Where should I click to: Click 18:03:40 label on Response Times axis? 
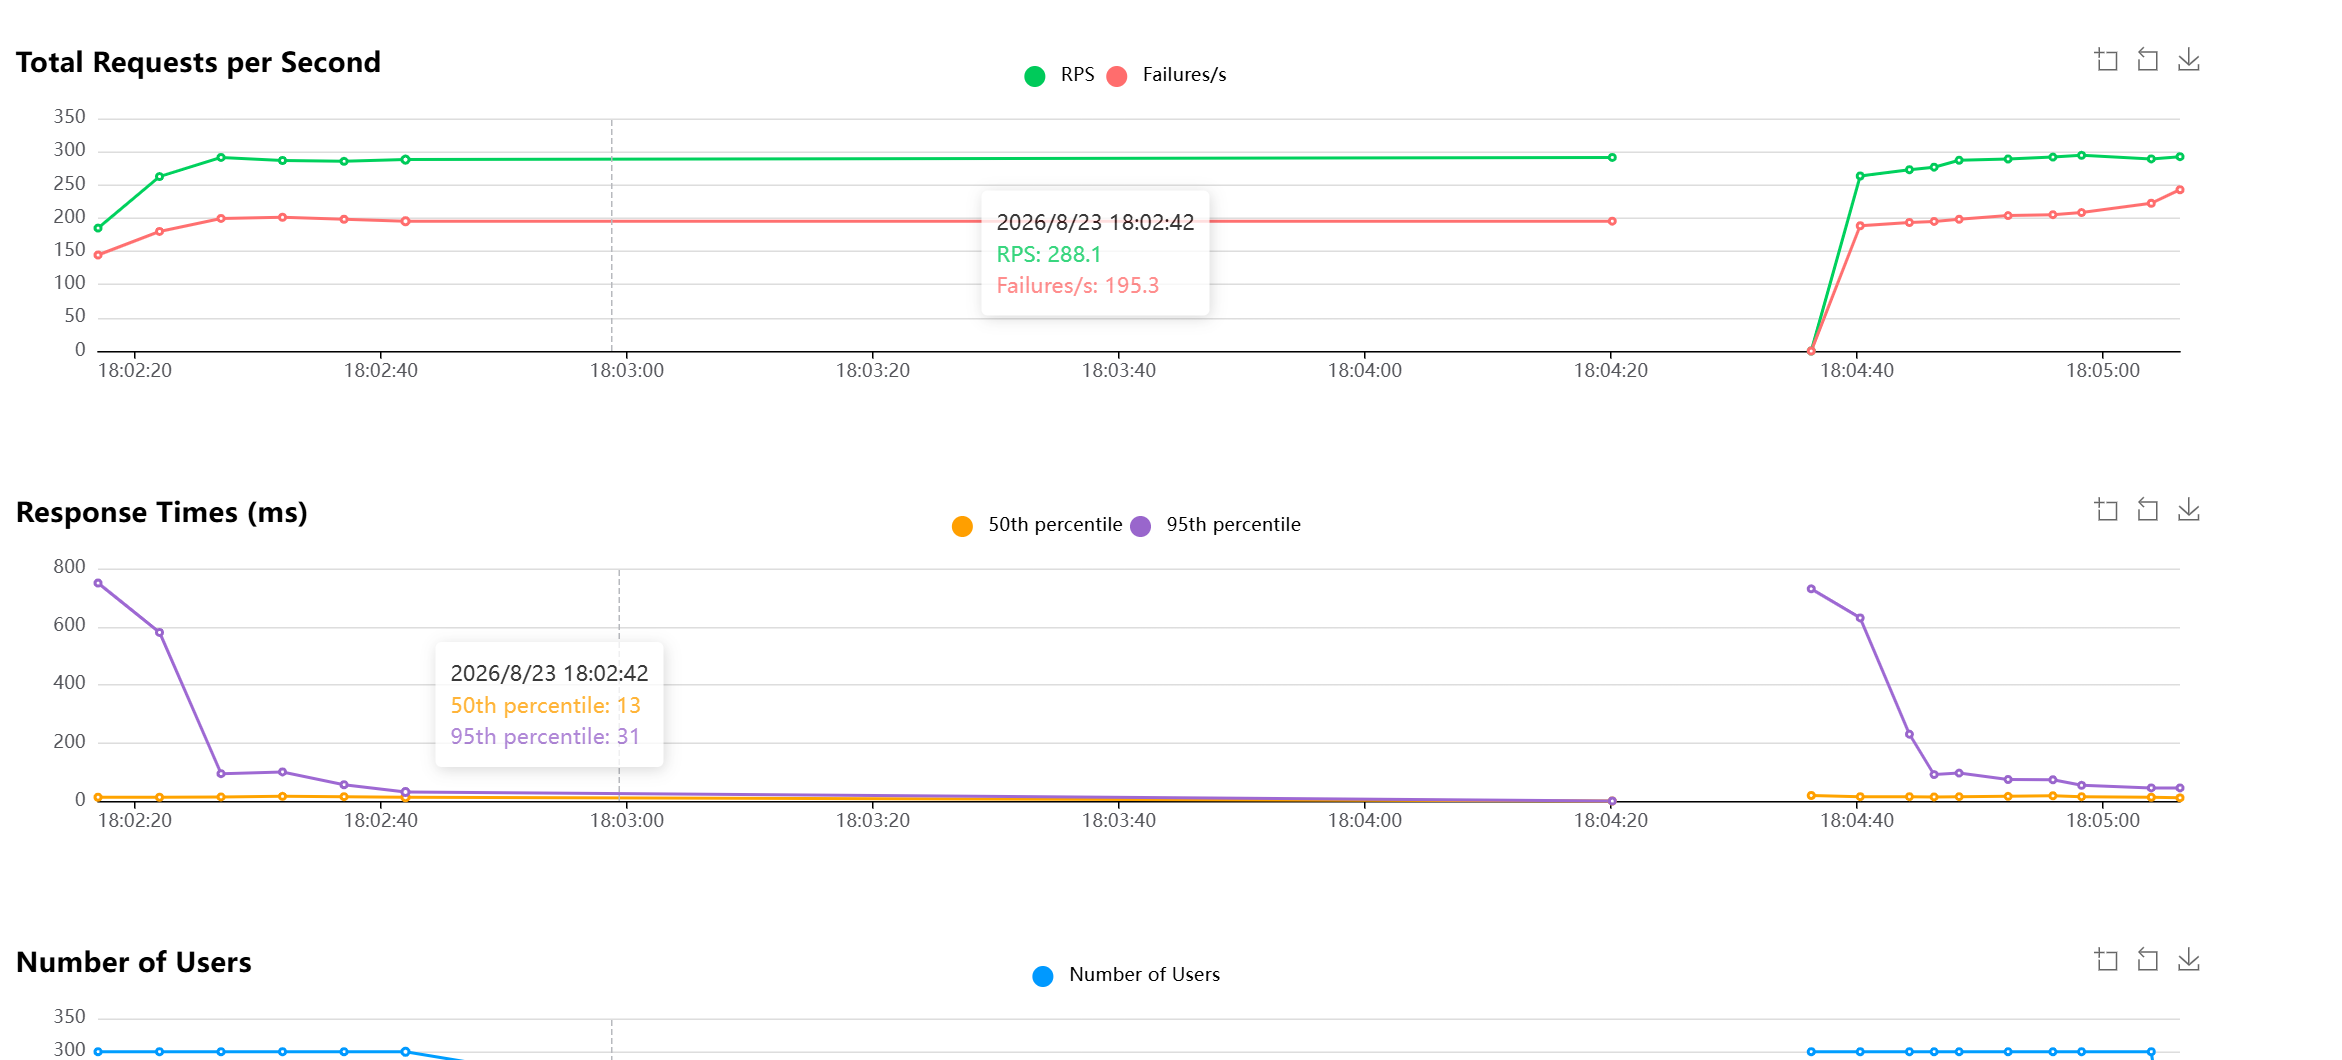pos(1119,820)
